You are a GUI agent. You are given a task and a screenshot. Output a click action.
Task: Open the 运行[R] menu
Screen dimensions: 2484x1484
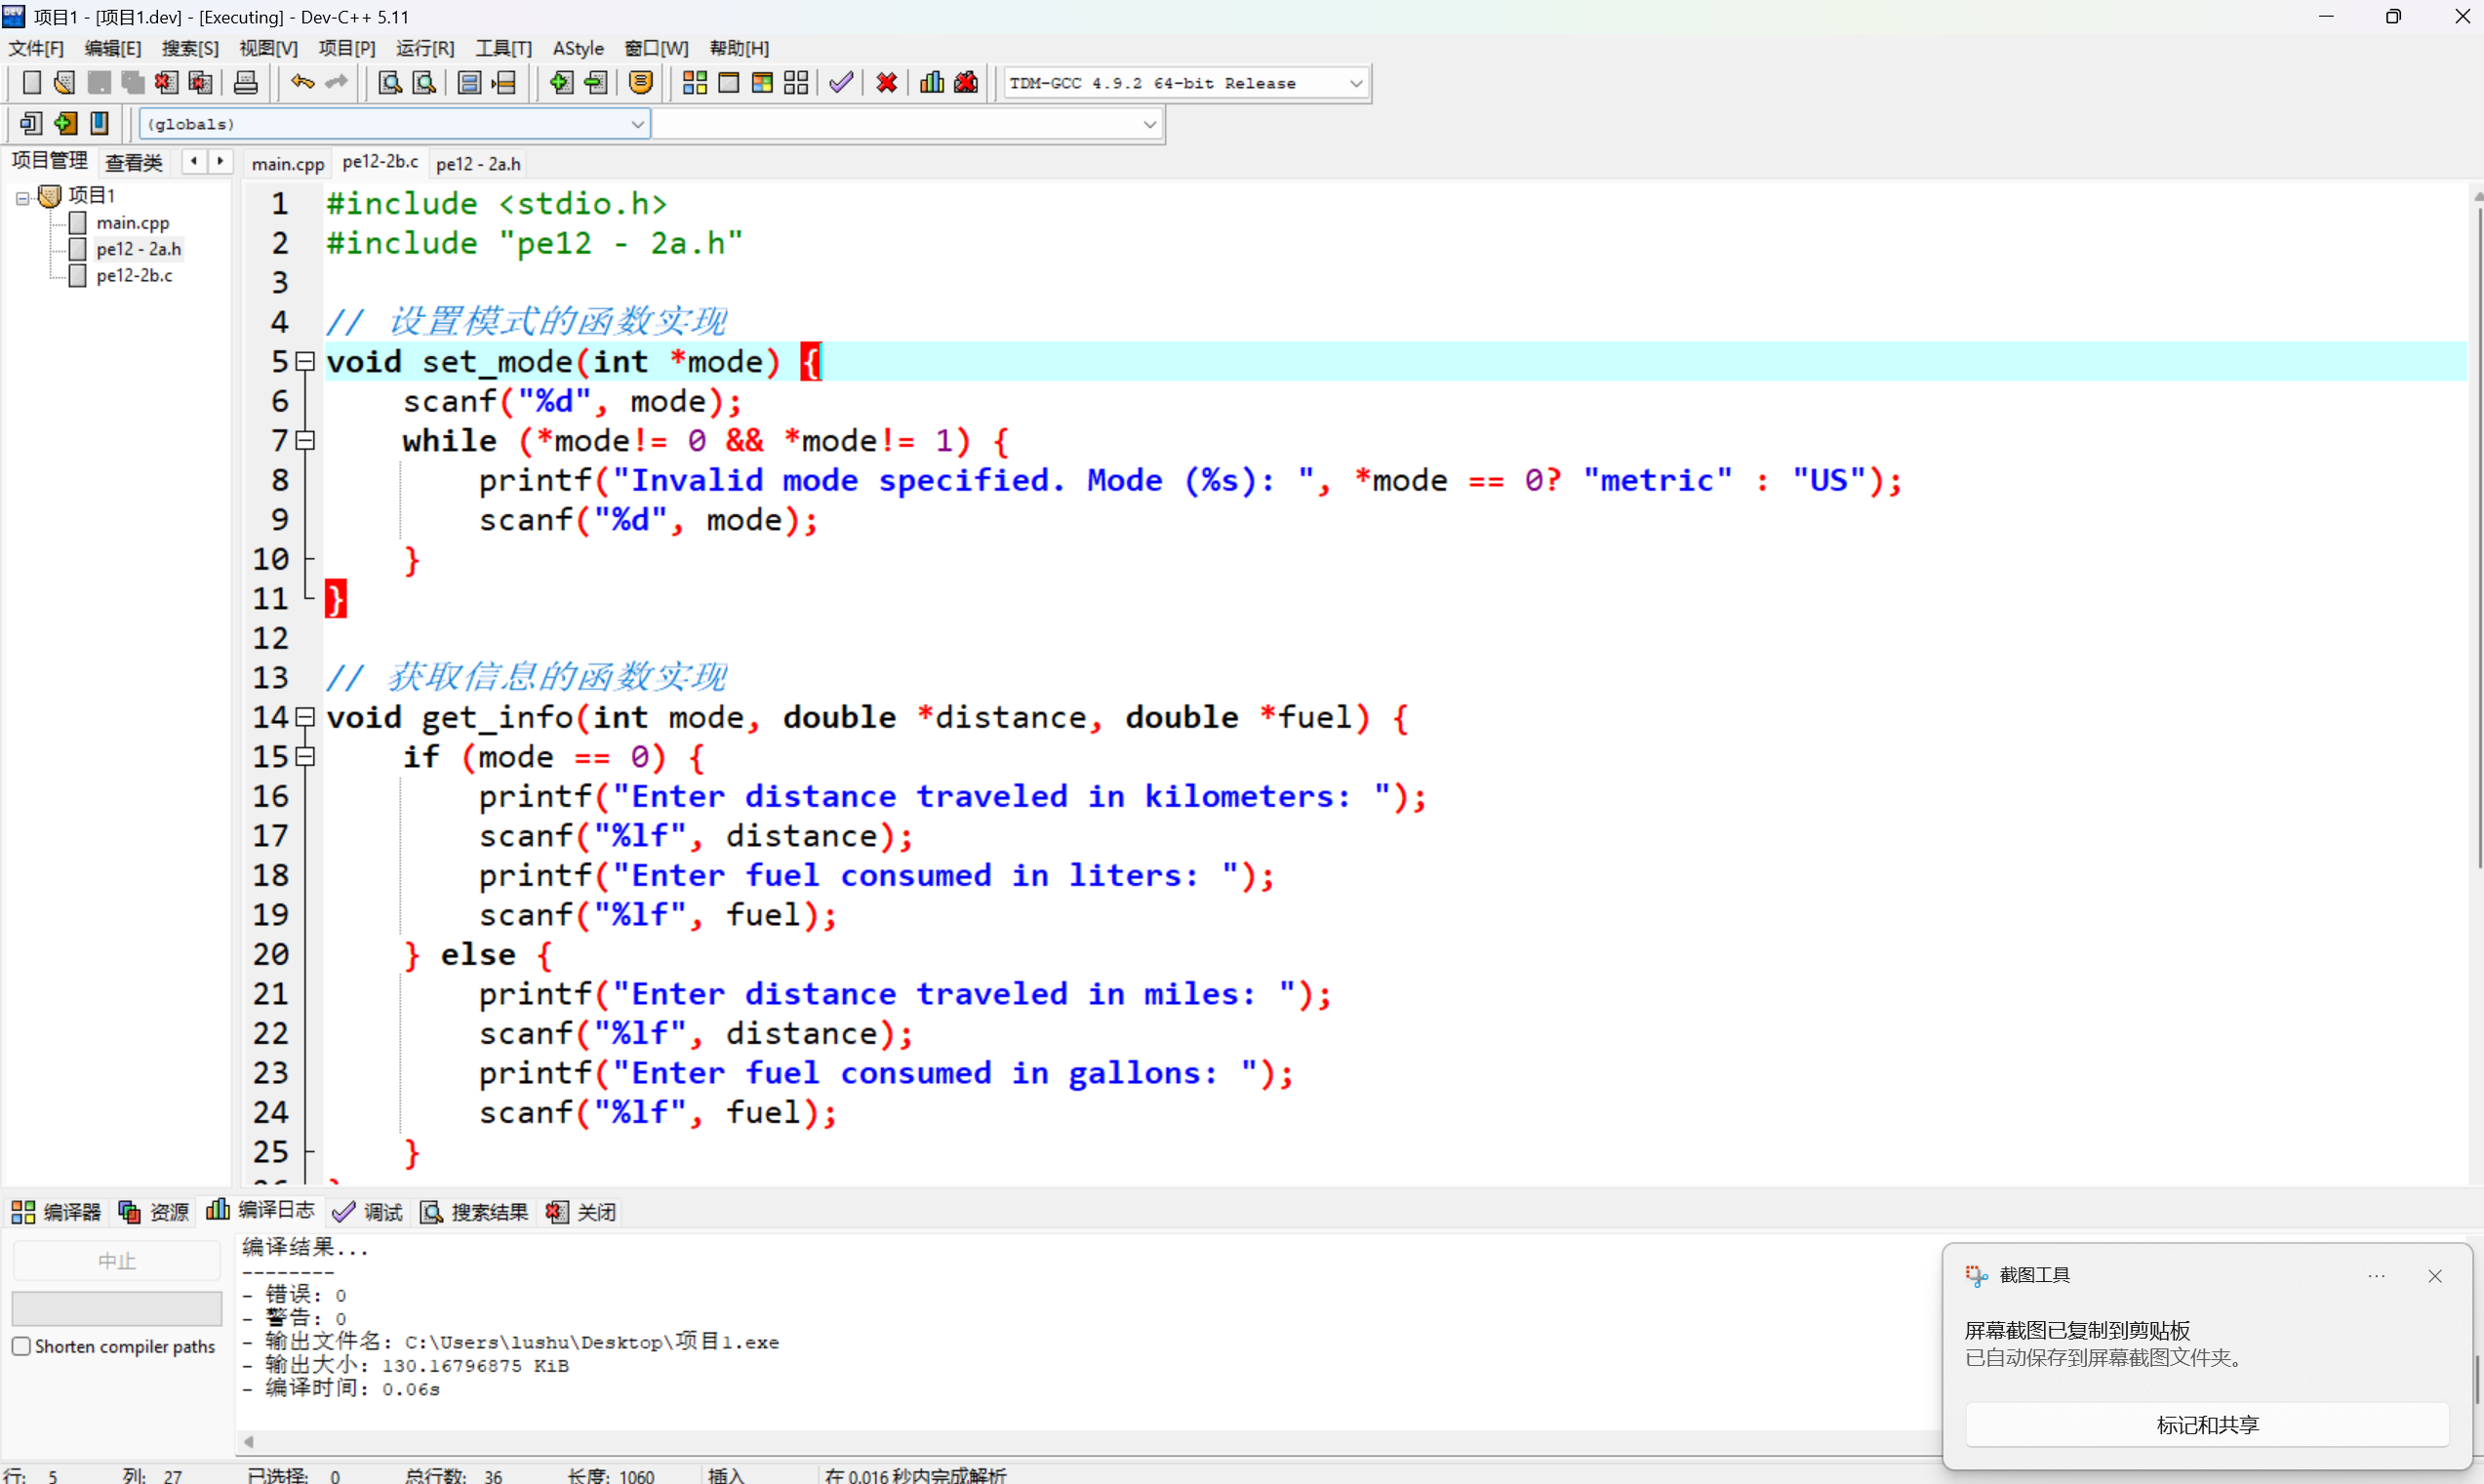(x=424, y=48)
